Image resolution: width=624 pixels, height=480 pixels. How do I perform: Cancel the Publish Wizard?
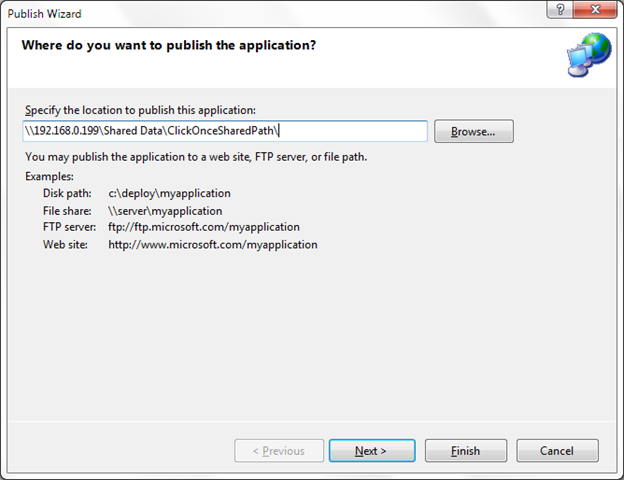tap(556, 451)
